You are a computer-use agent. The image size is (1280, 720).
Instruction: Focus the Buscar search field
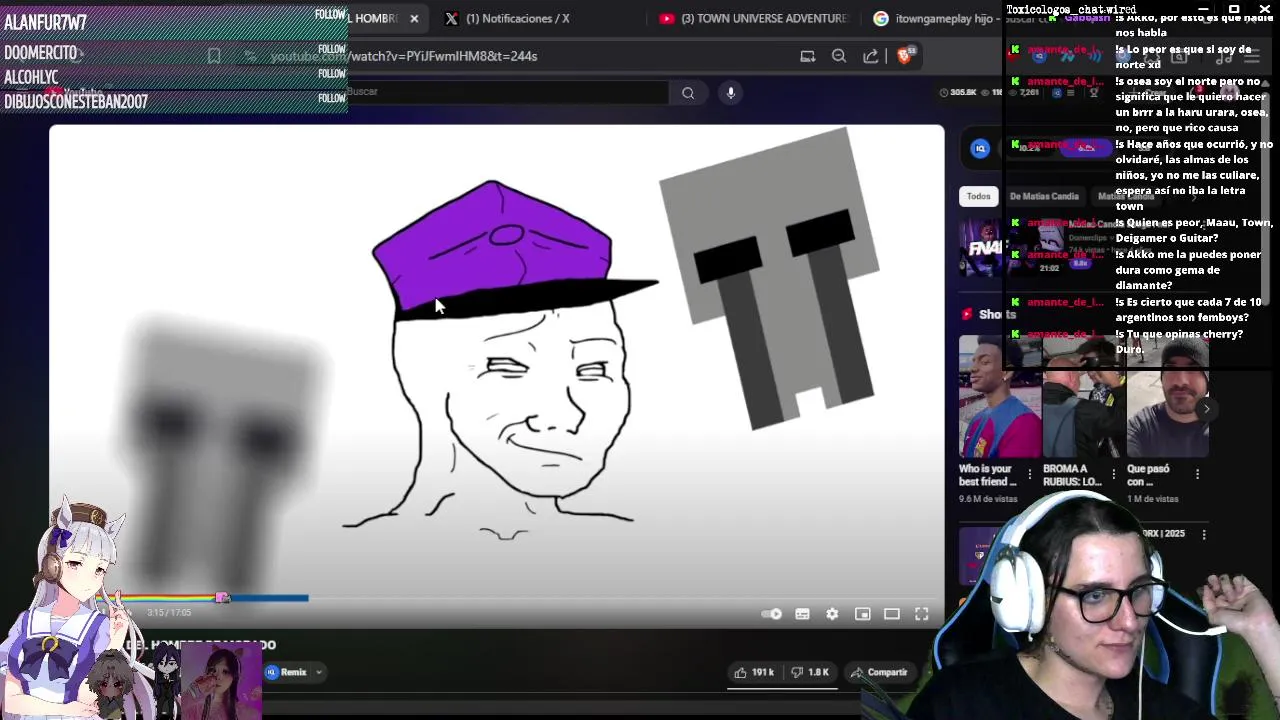point(507,92)
